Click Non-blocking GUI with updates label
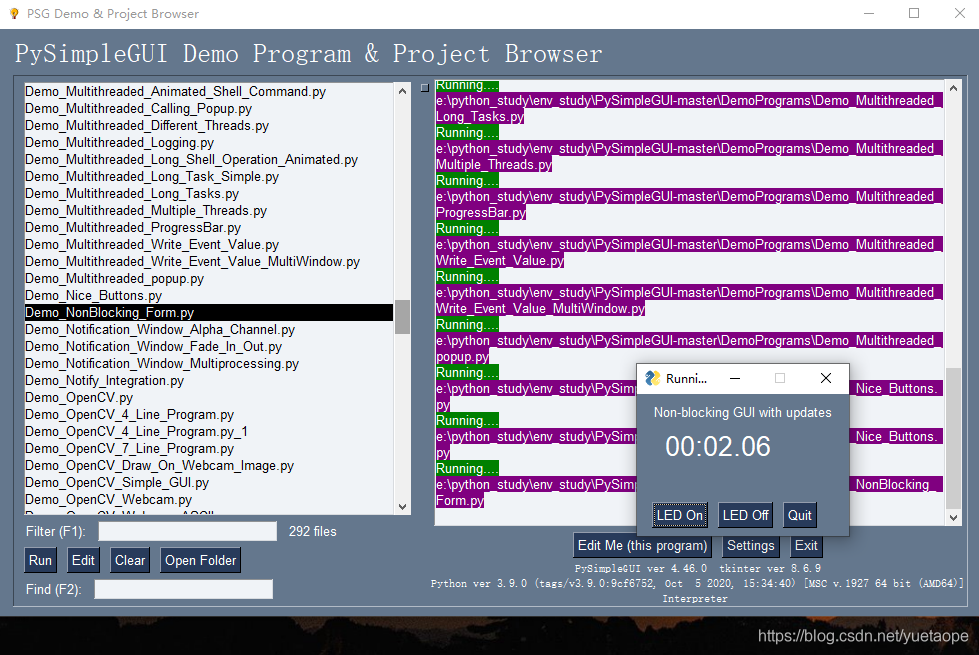 [742, 413]
